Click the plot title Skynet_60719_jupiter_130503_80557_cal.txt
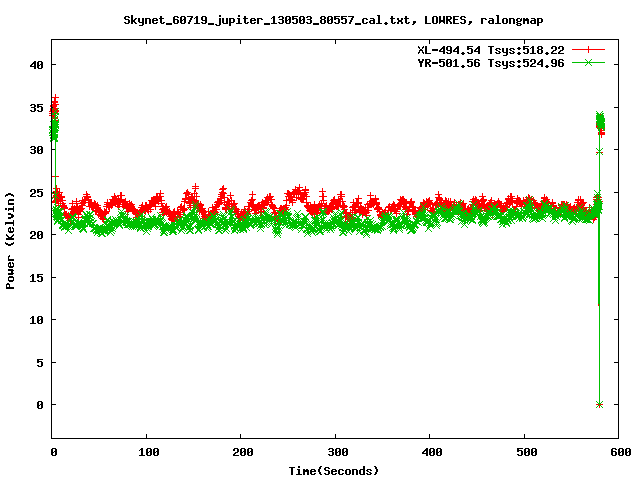The image size is (640, 480). [x=333, y=20]
